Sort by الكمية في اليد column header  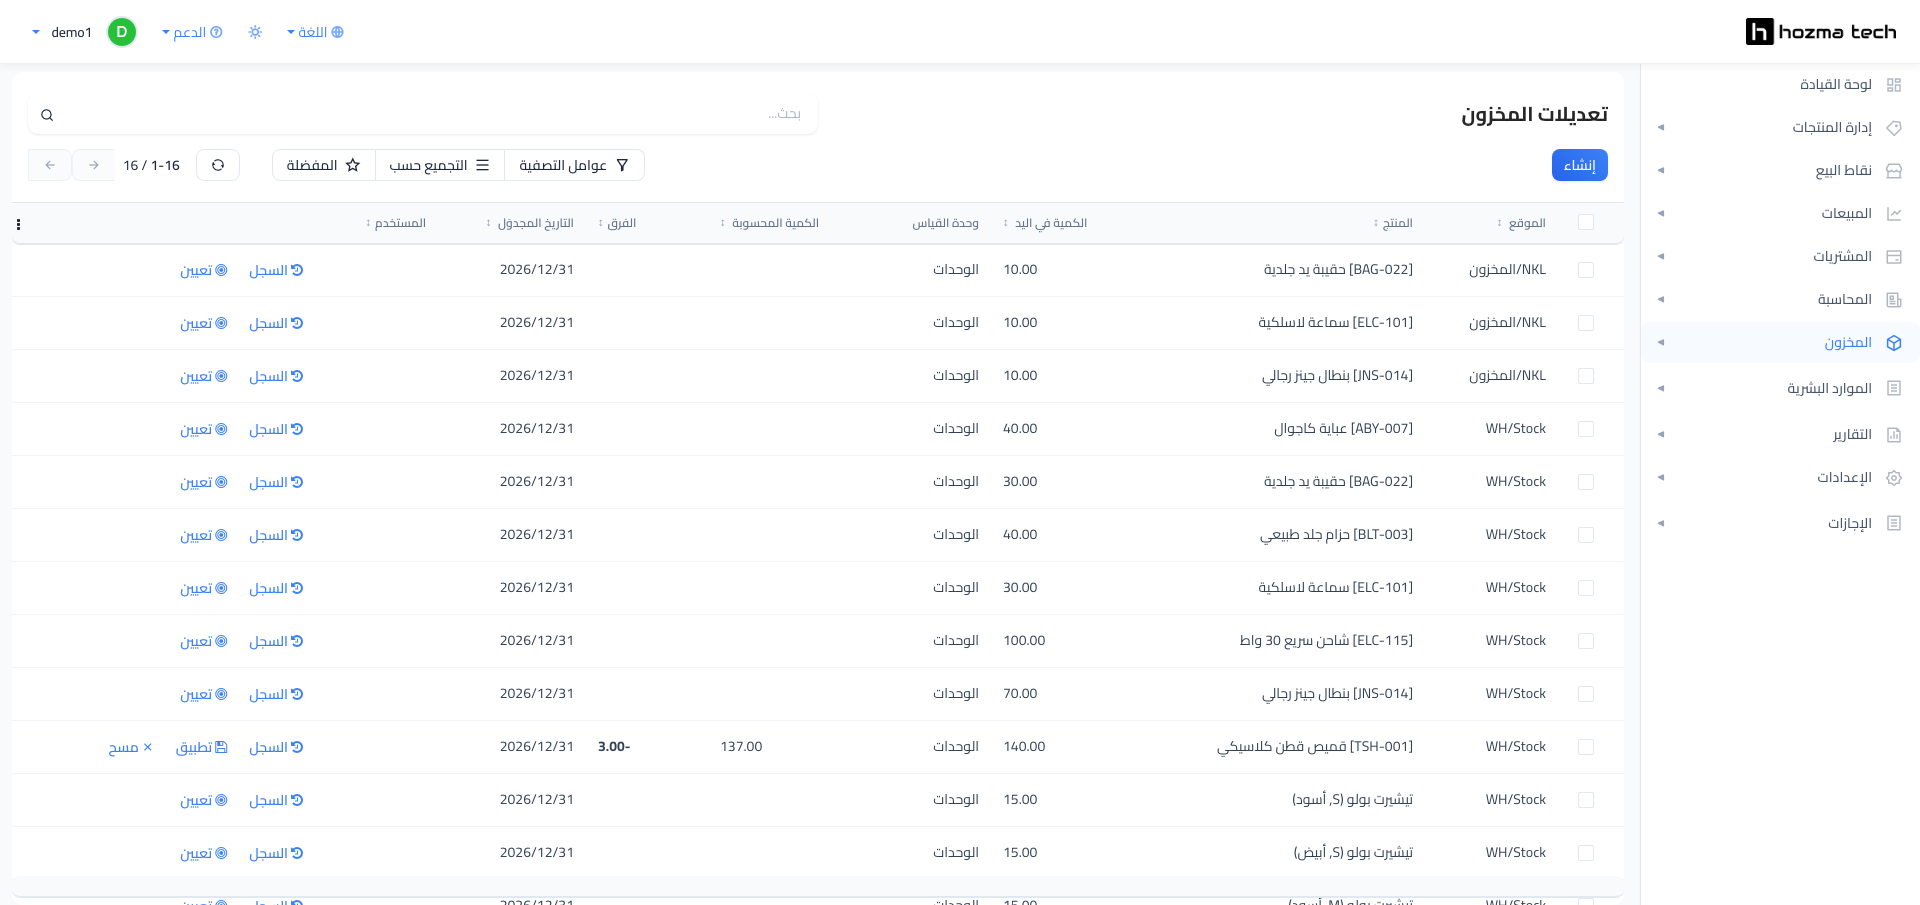coord(1045,223)
